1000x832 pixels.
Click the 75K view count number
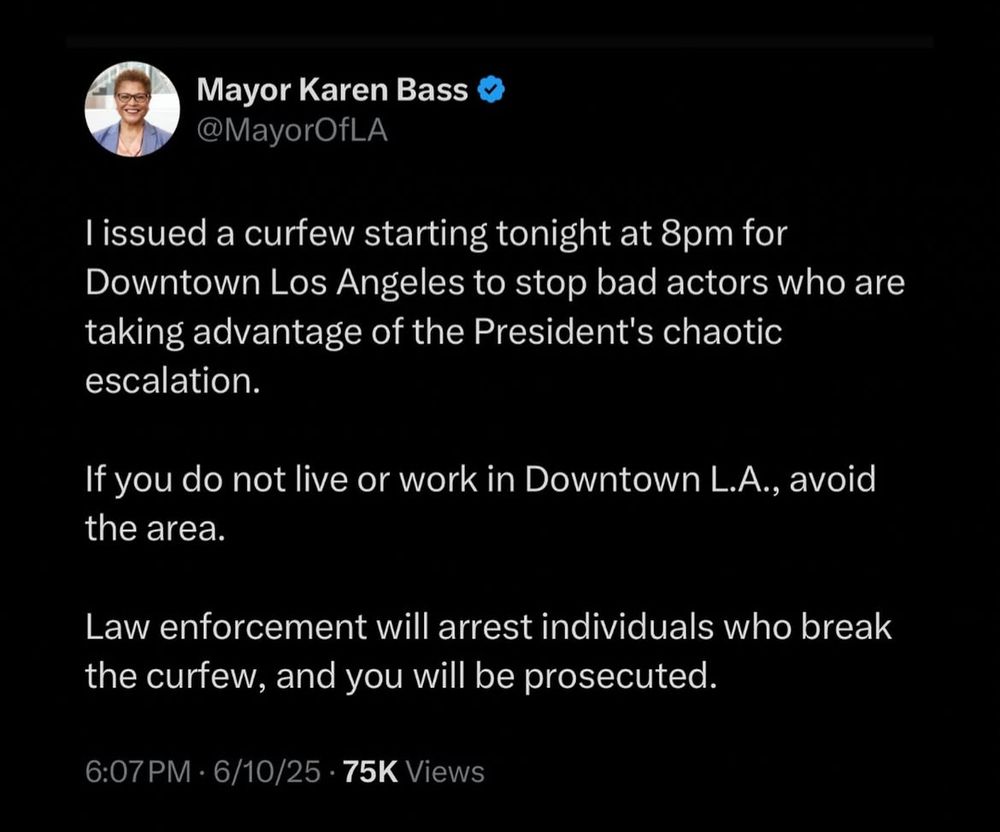371,771
